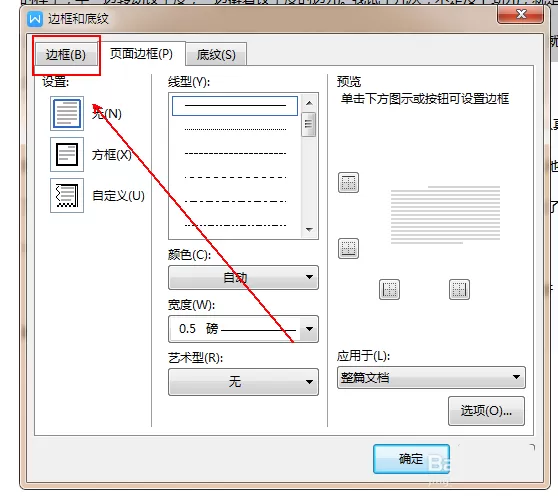Screen dimensions: 558x500
Task: Click the 确定 button
Action: coord(411,459)
